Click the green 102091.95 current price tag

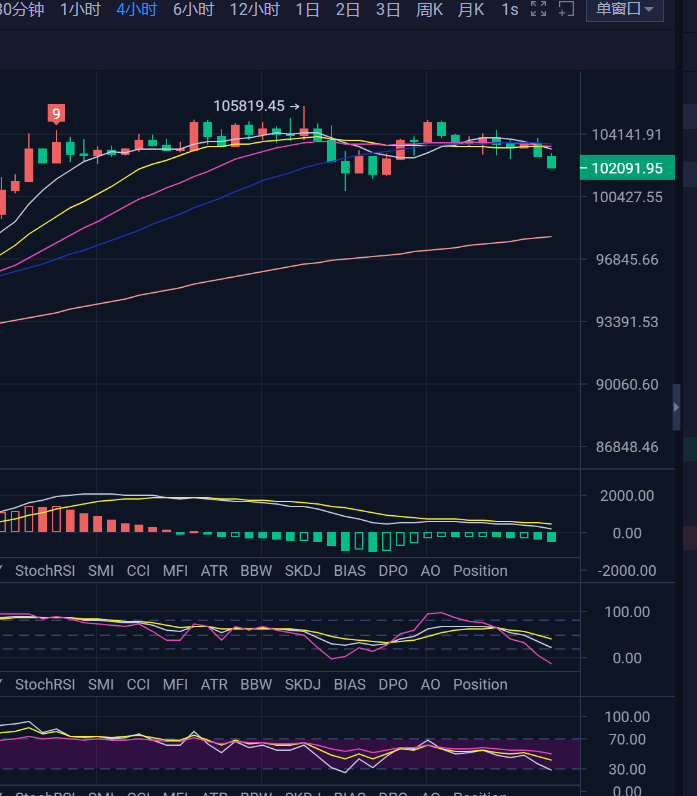pyautogui.click(x=627, y=168)
